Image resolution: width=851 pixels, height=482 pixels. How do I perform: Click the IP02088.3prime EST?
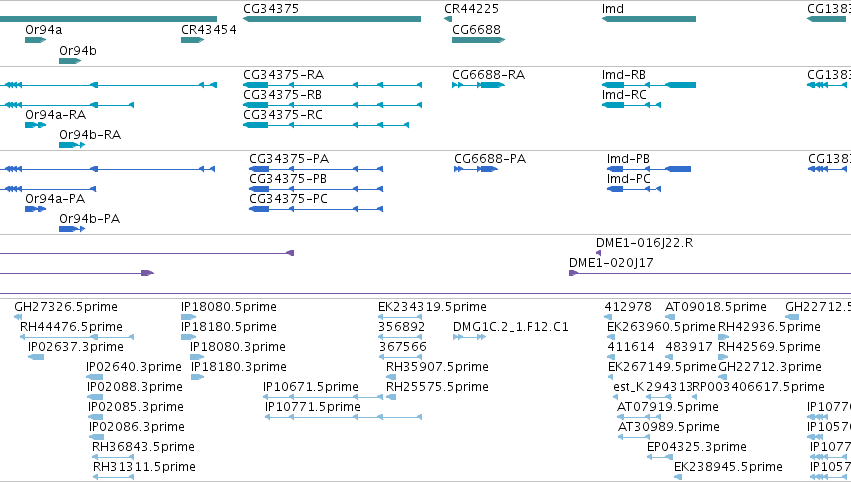tap(95, 397)
